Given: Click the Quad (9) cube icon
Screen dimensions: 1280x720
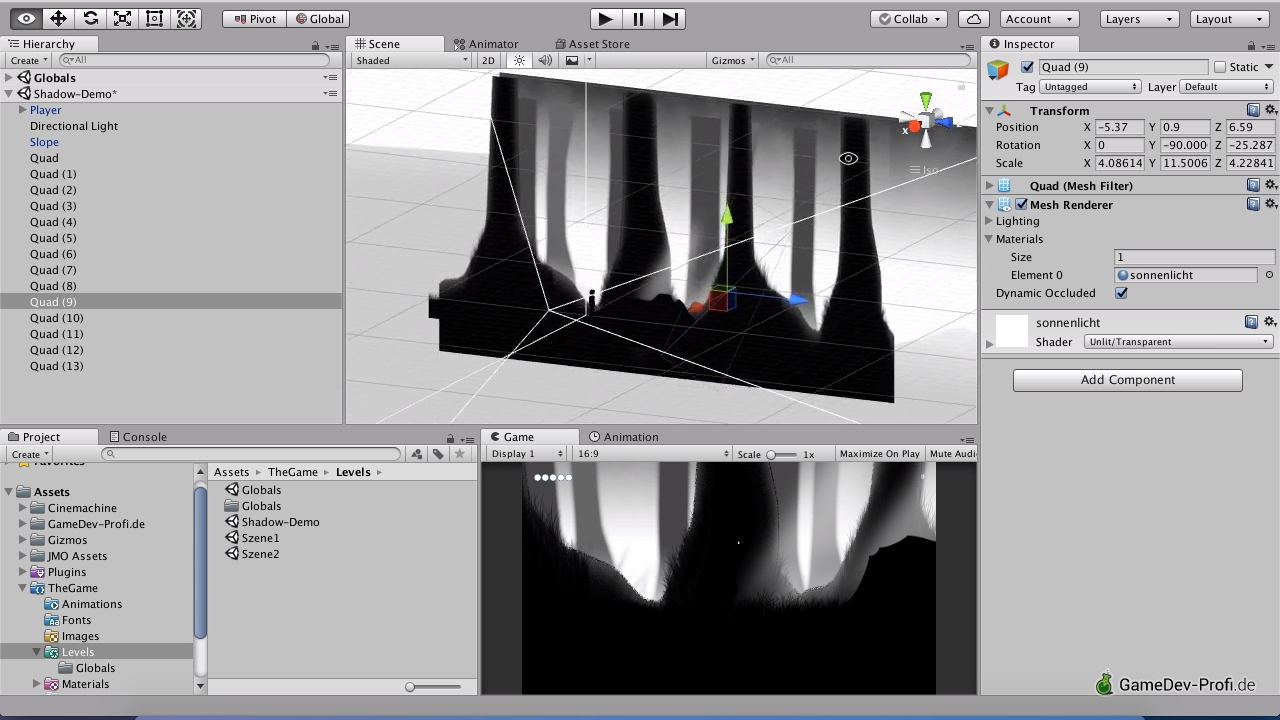Looking at the screenshot, I should (998, 69).
